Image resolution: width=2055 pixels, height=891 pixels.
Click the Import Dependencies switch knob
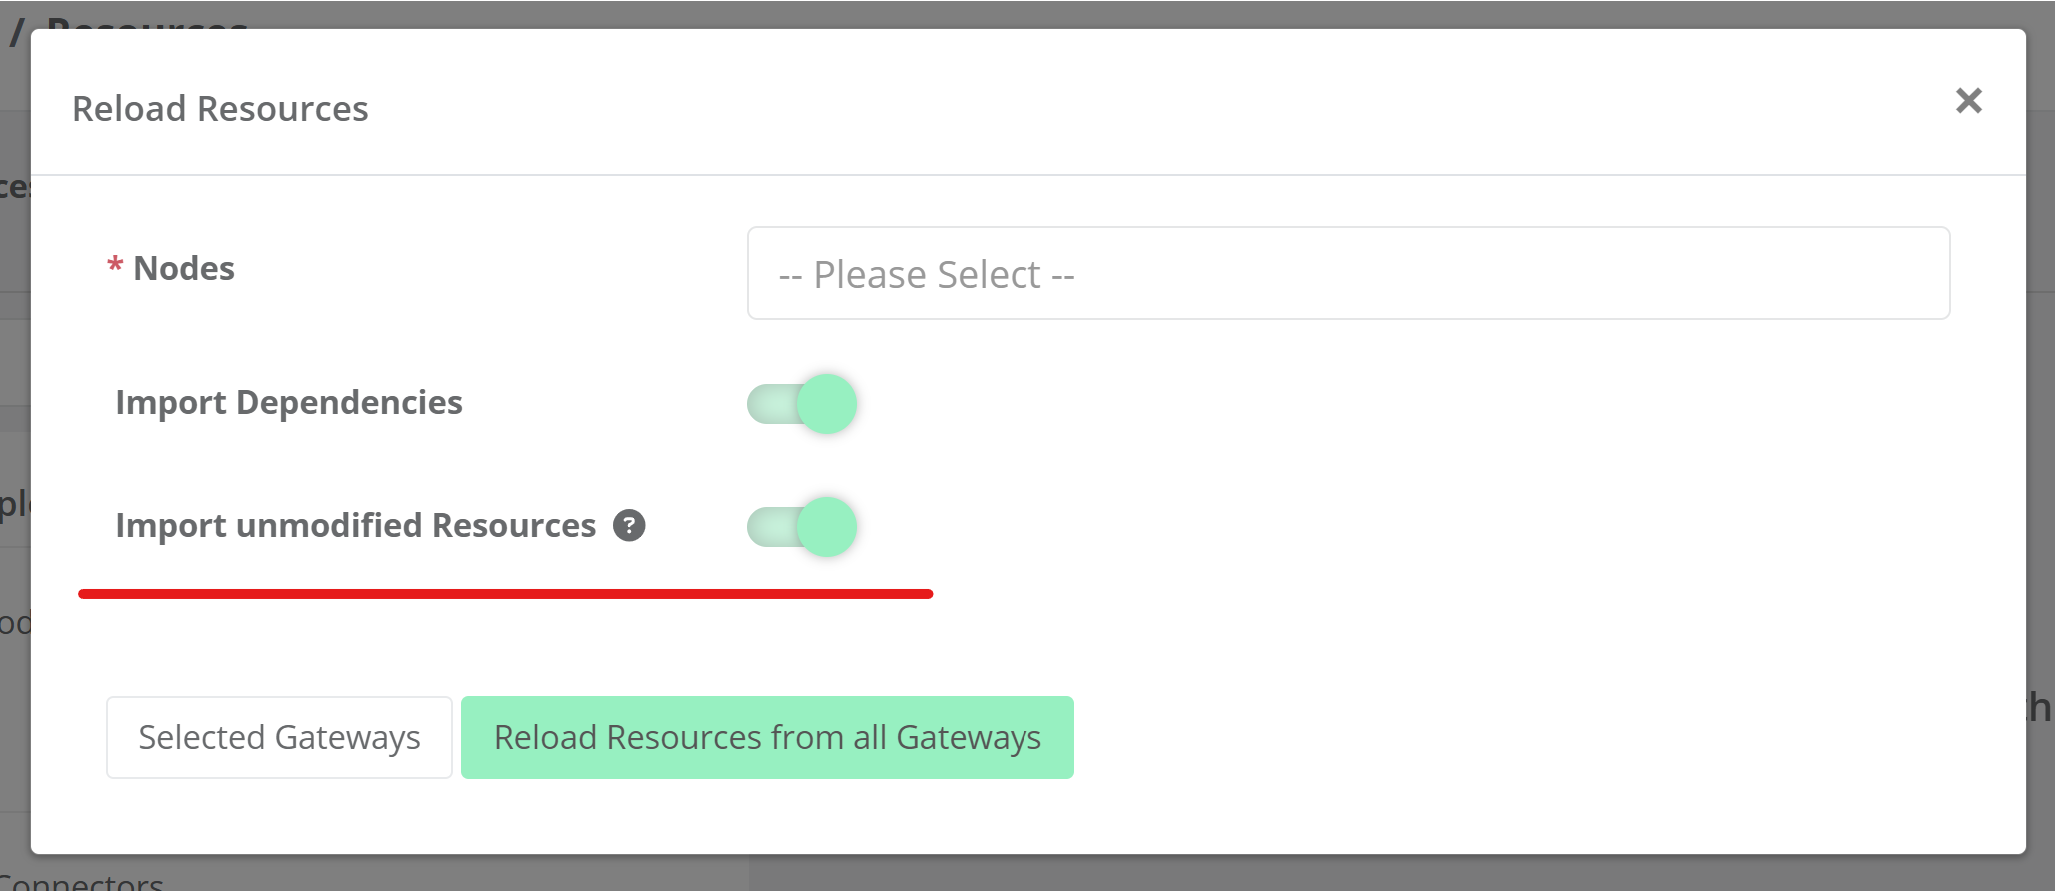click(828, 404)
